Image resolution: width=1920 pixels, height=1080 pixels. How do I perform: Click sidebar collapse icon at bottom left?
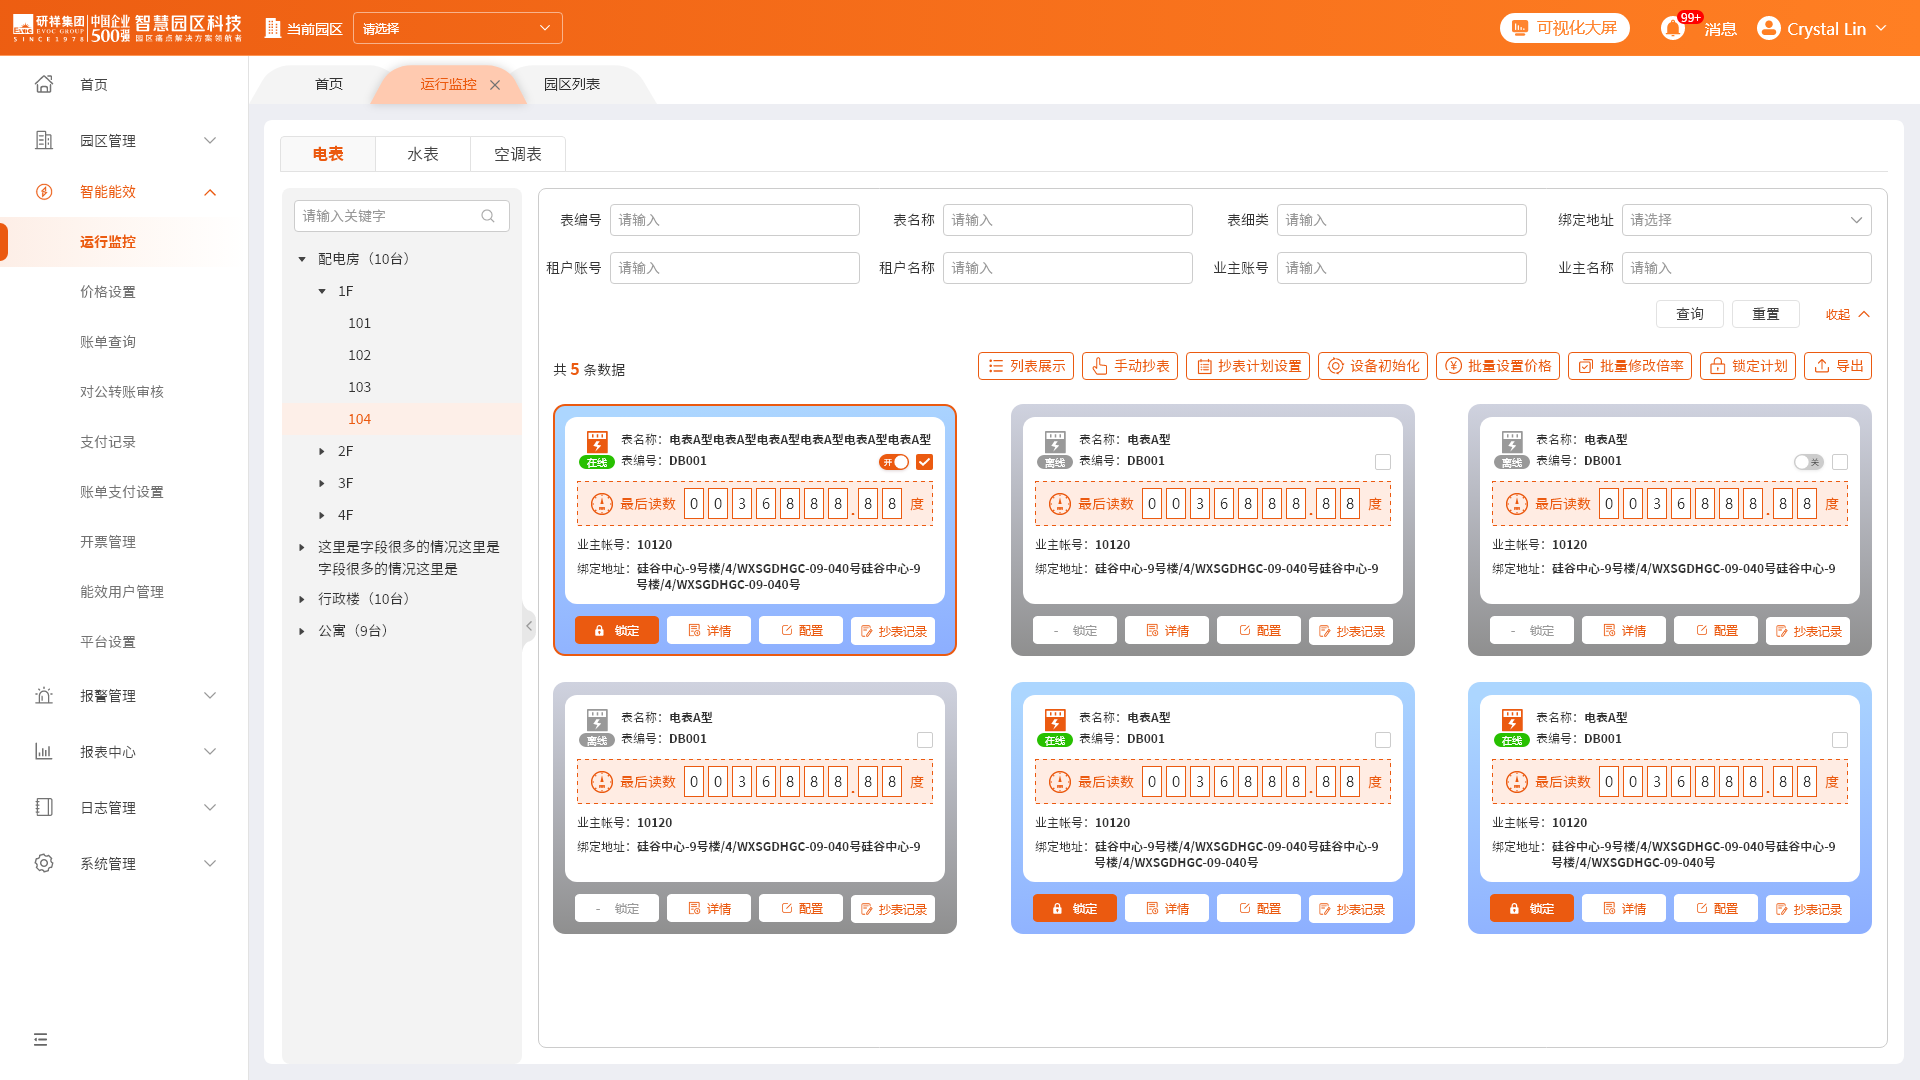coord(40,1039)
